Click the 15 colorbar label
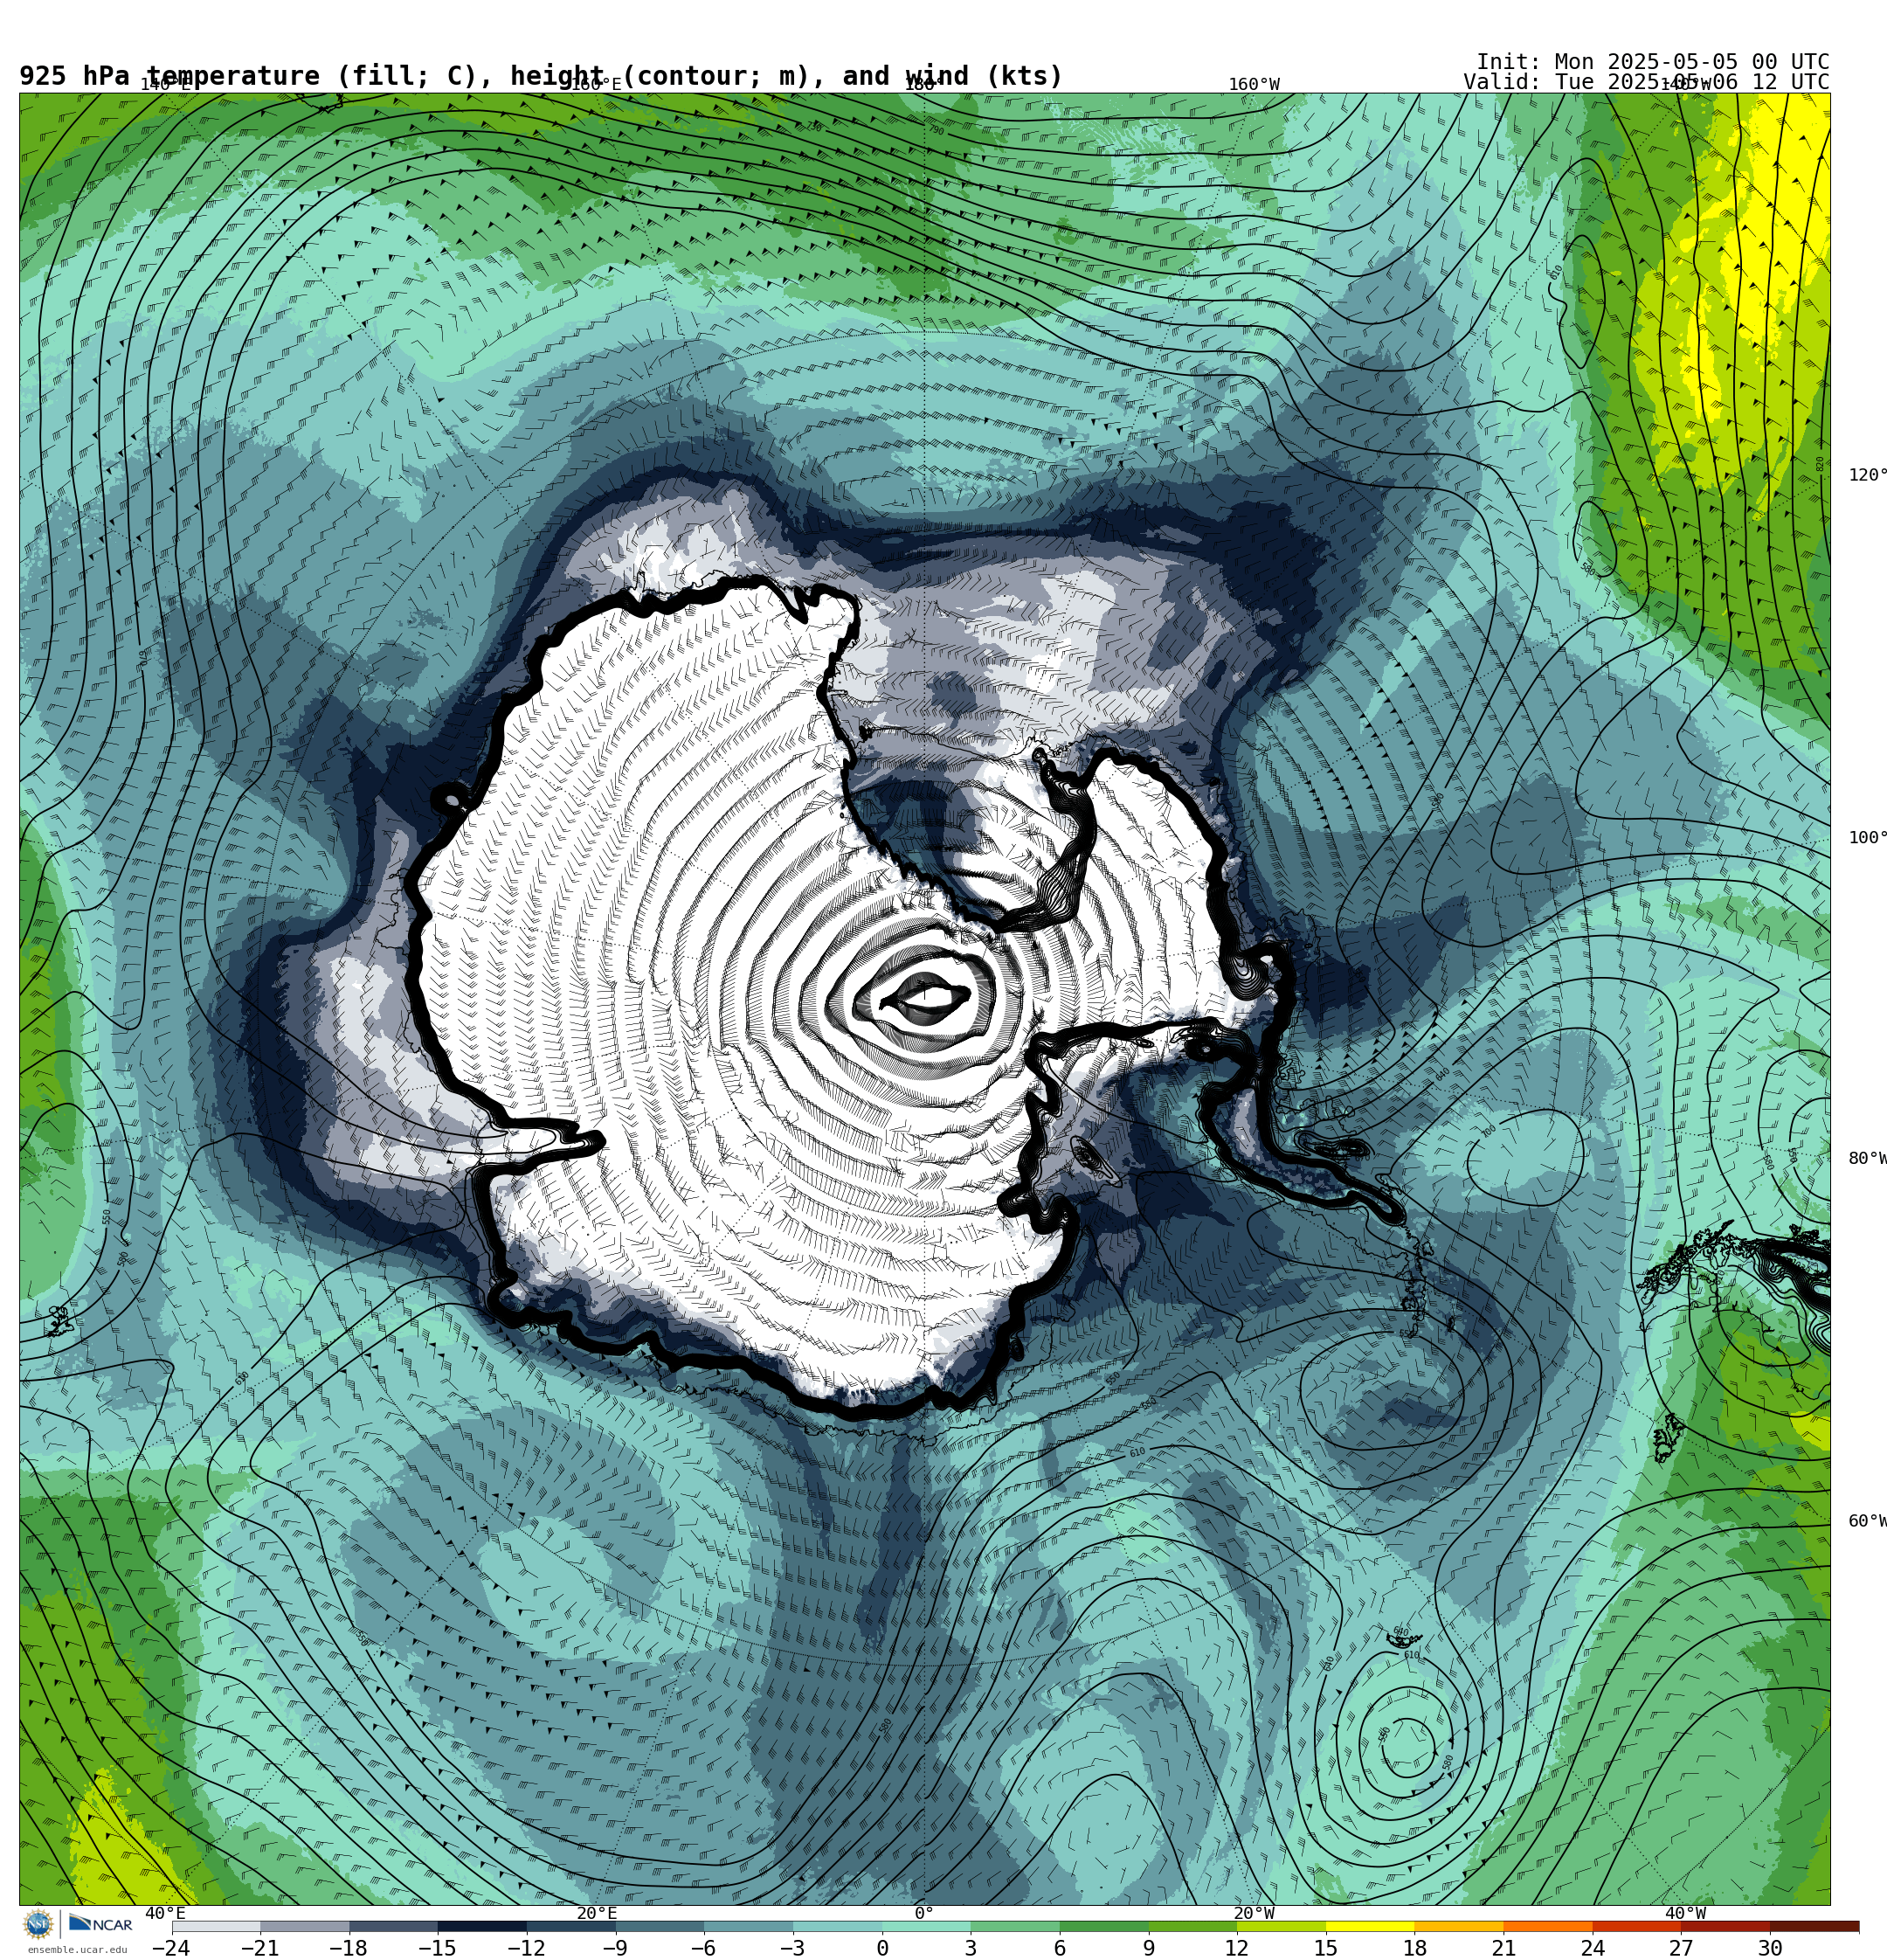Screen dimensions: 1887x1960 [x=1326, y=1948]
